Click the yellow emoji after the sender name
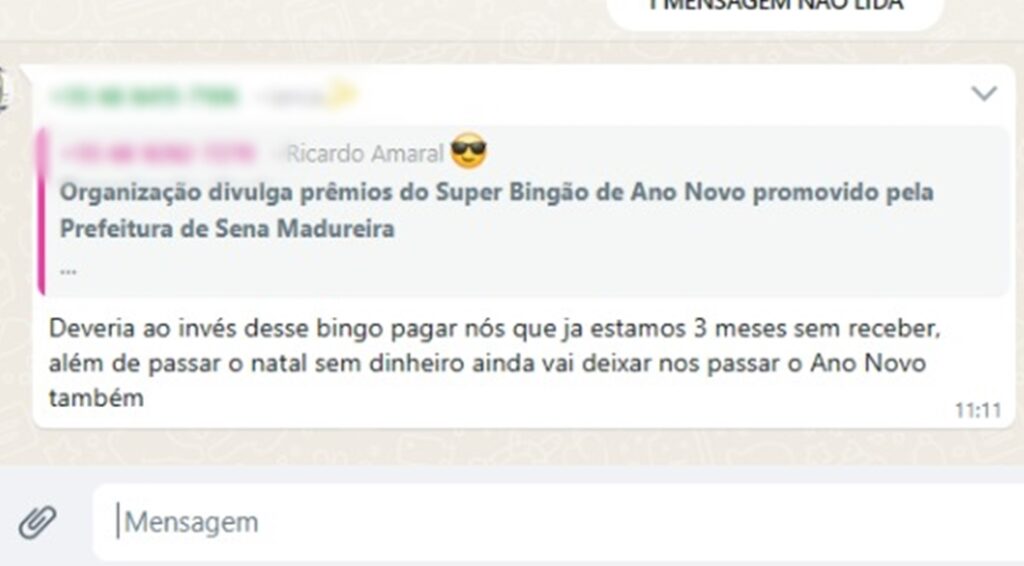The width and height of the screenshot is (1024, 566). pyautogui.click(x=343, y=95)
